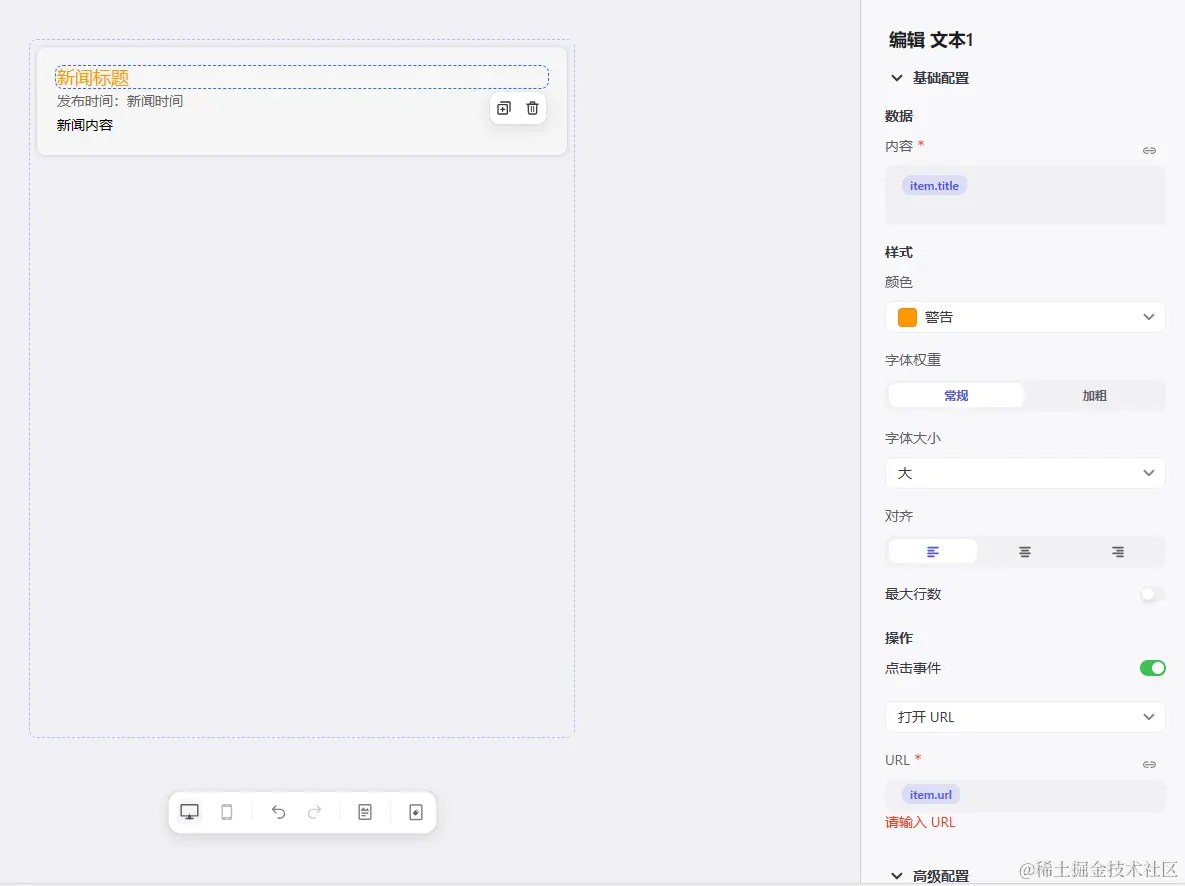Open the data binding link icon beside 内容

1149,150
